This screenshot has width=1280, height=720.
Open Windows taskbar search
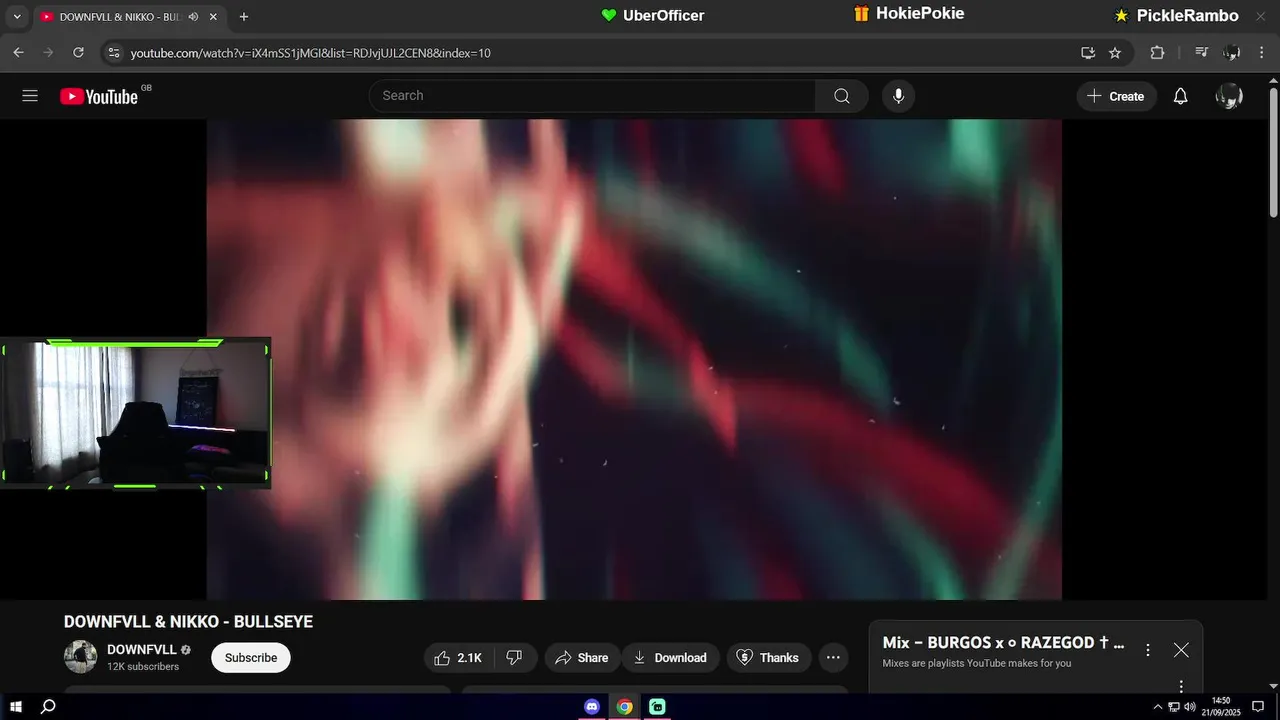(x=47, y=707)
